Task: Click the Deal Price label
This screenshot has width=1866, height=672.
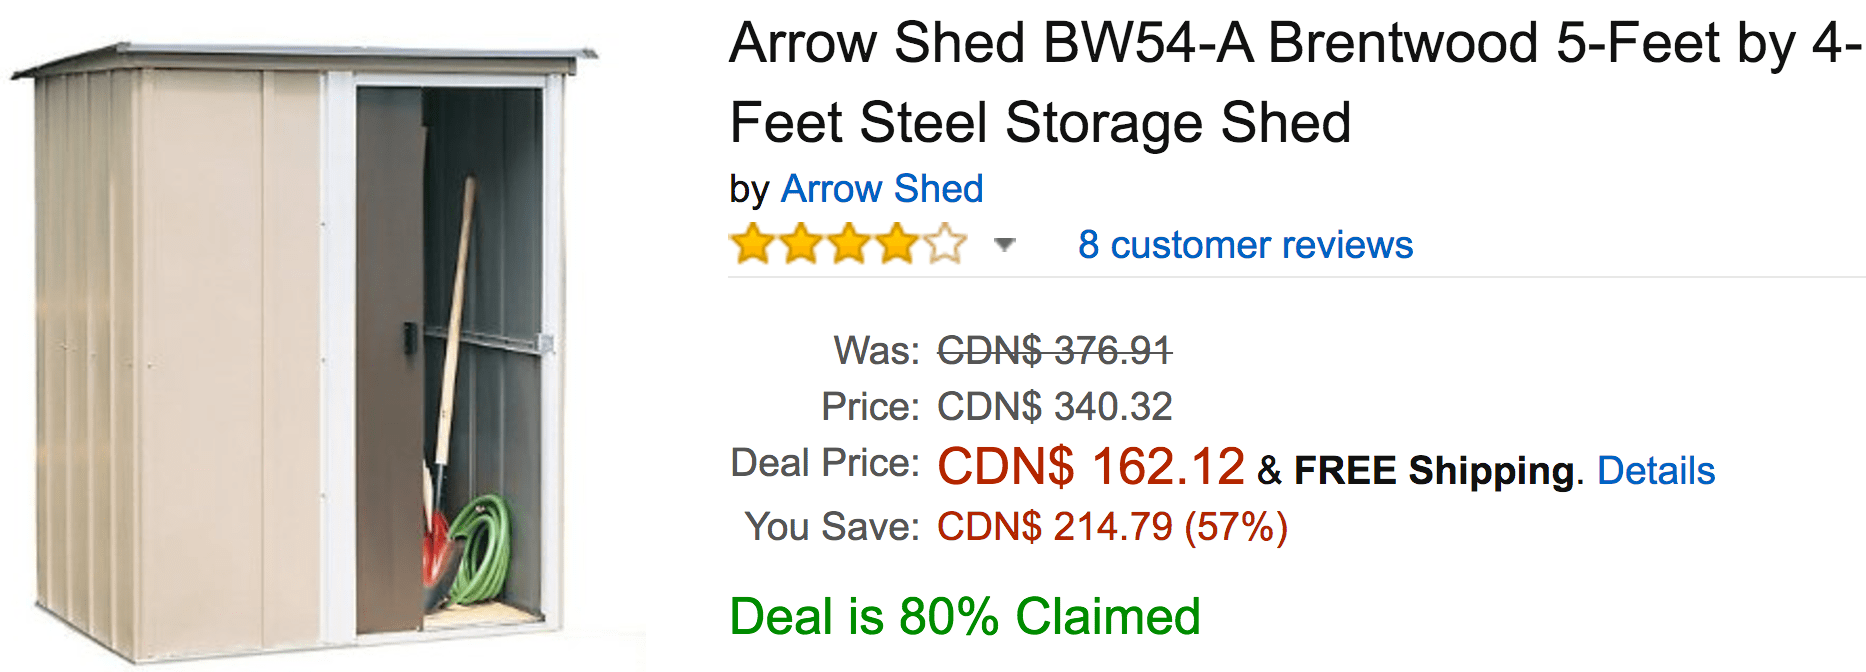Action: [825, 463]
